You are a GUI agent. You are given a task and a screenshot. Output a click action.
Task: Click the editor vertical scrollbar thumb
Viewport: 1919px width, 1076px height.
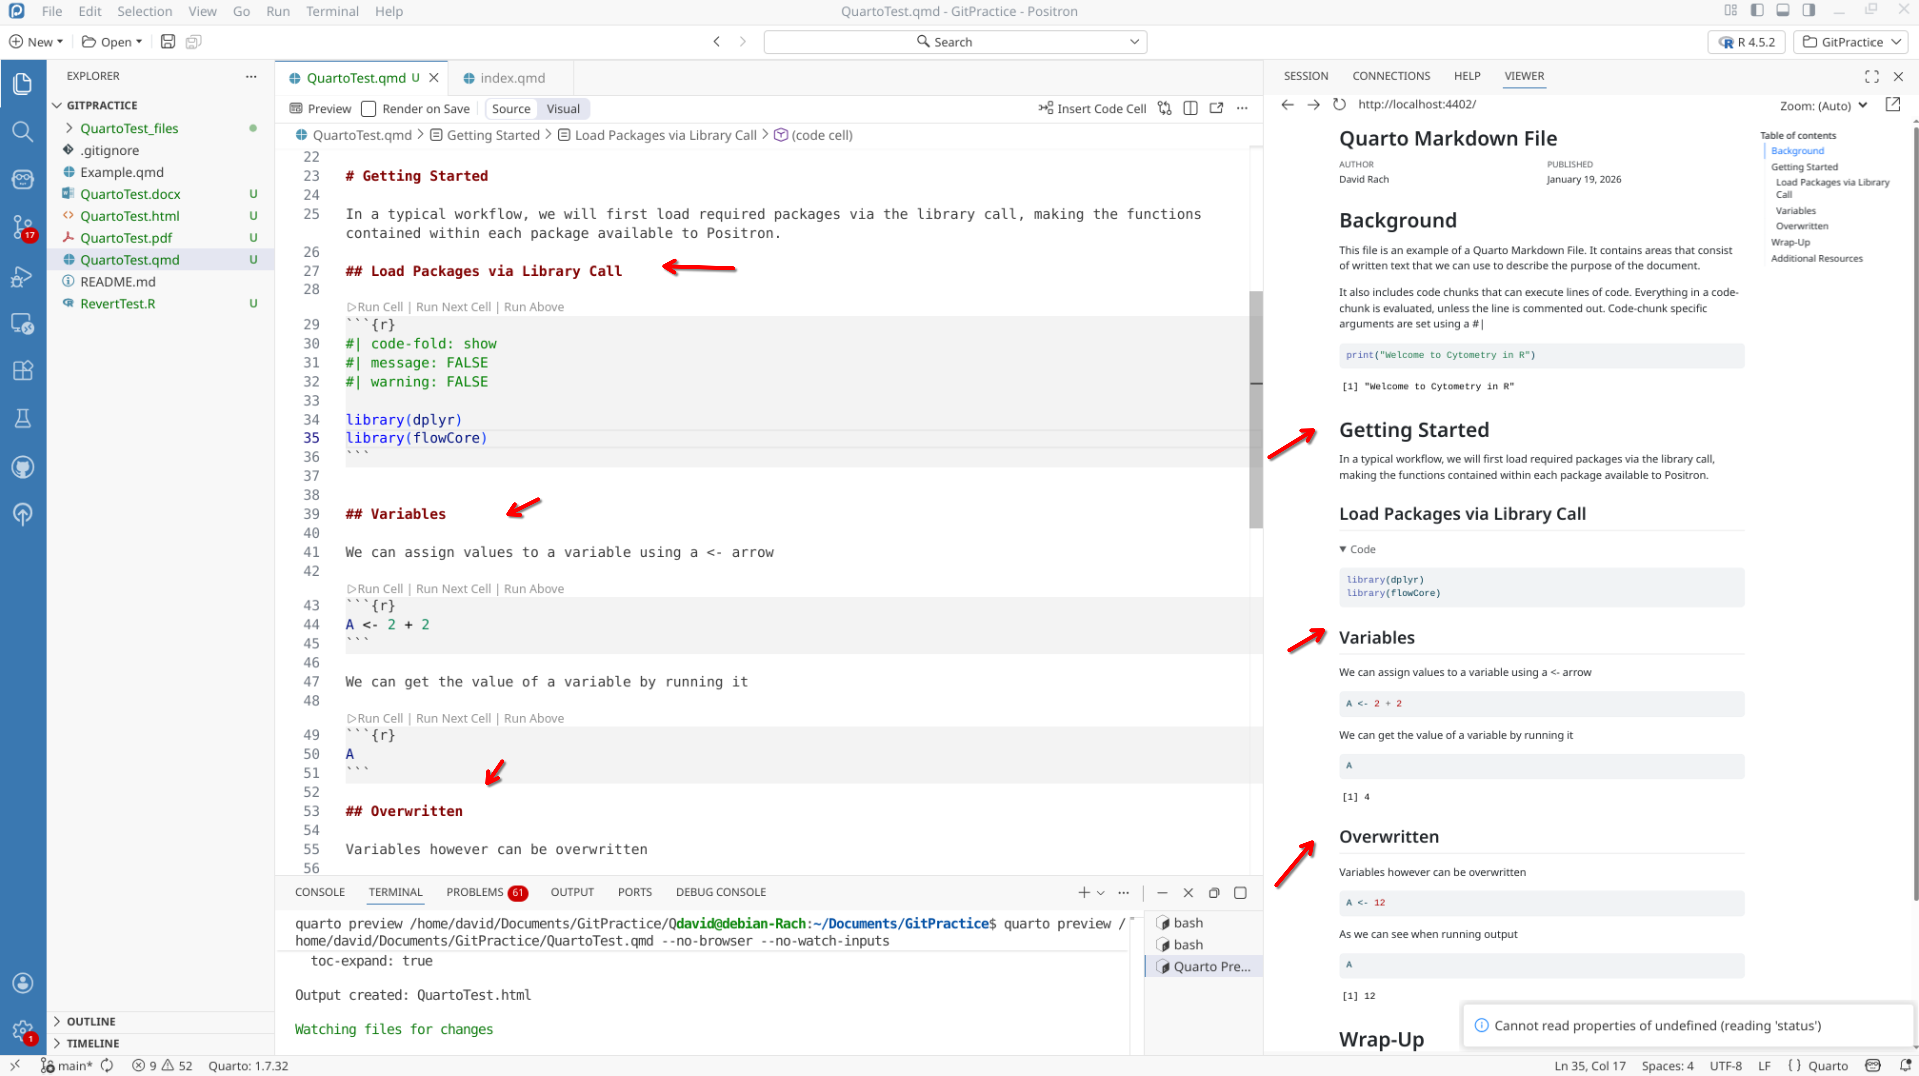point(1255,410)
